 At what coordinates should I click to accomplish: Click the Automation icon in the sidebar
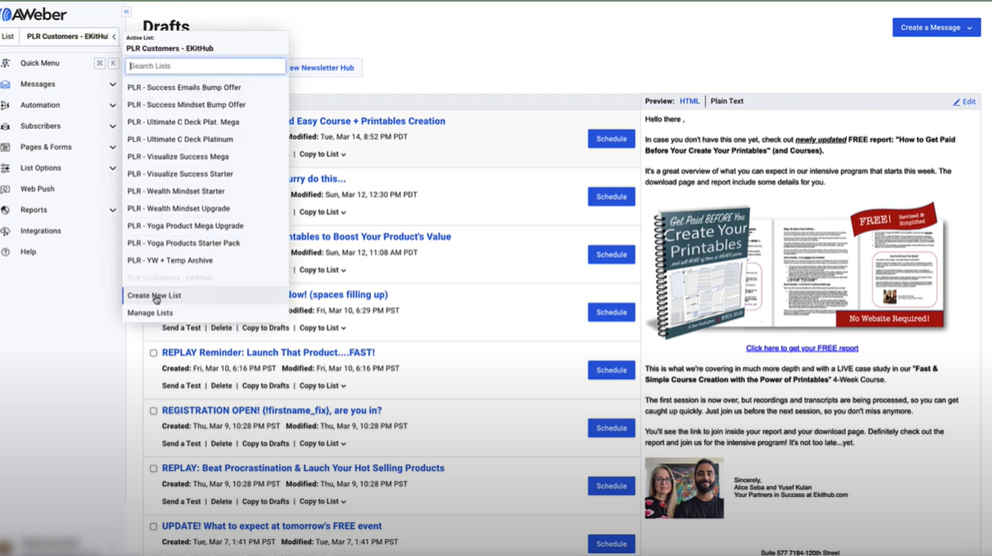[x=6, y=105]
